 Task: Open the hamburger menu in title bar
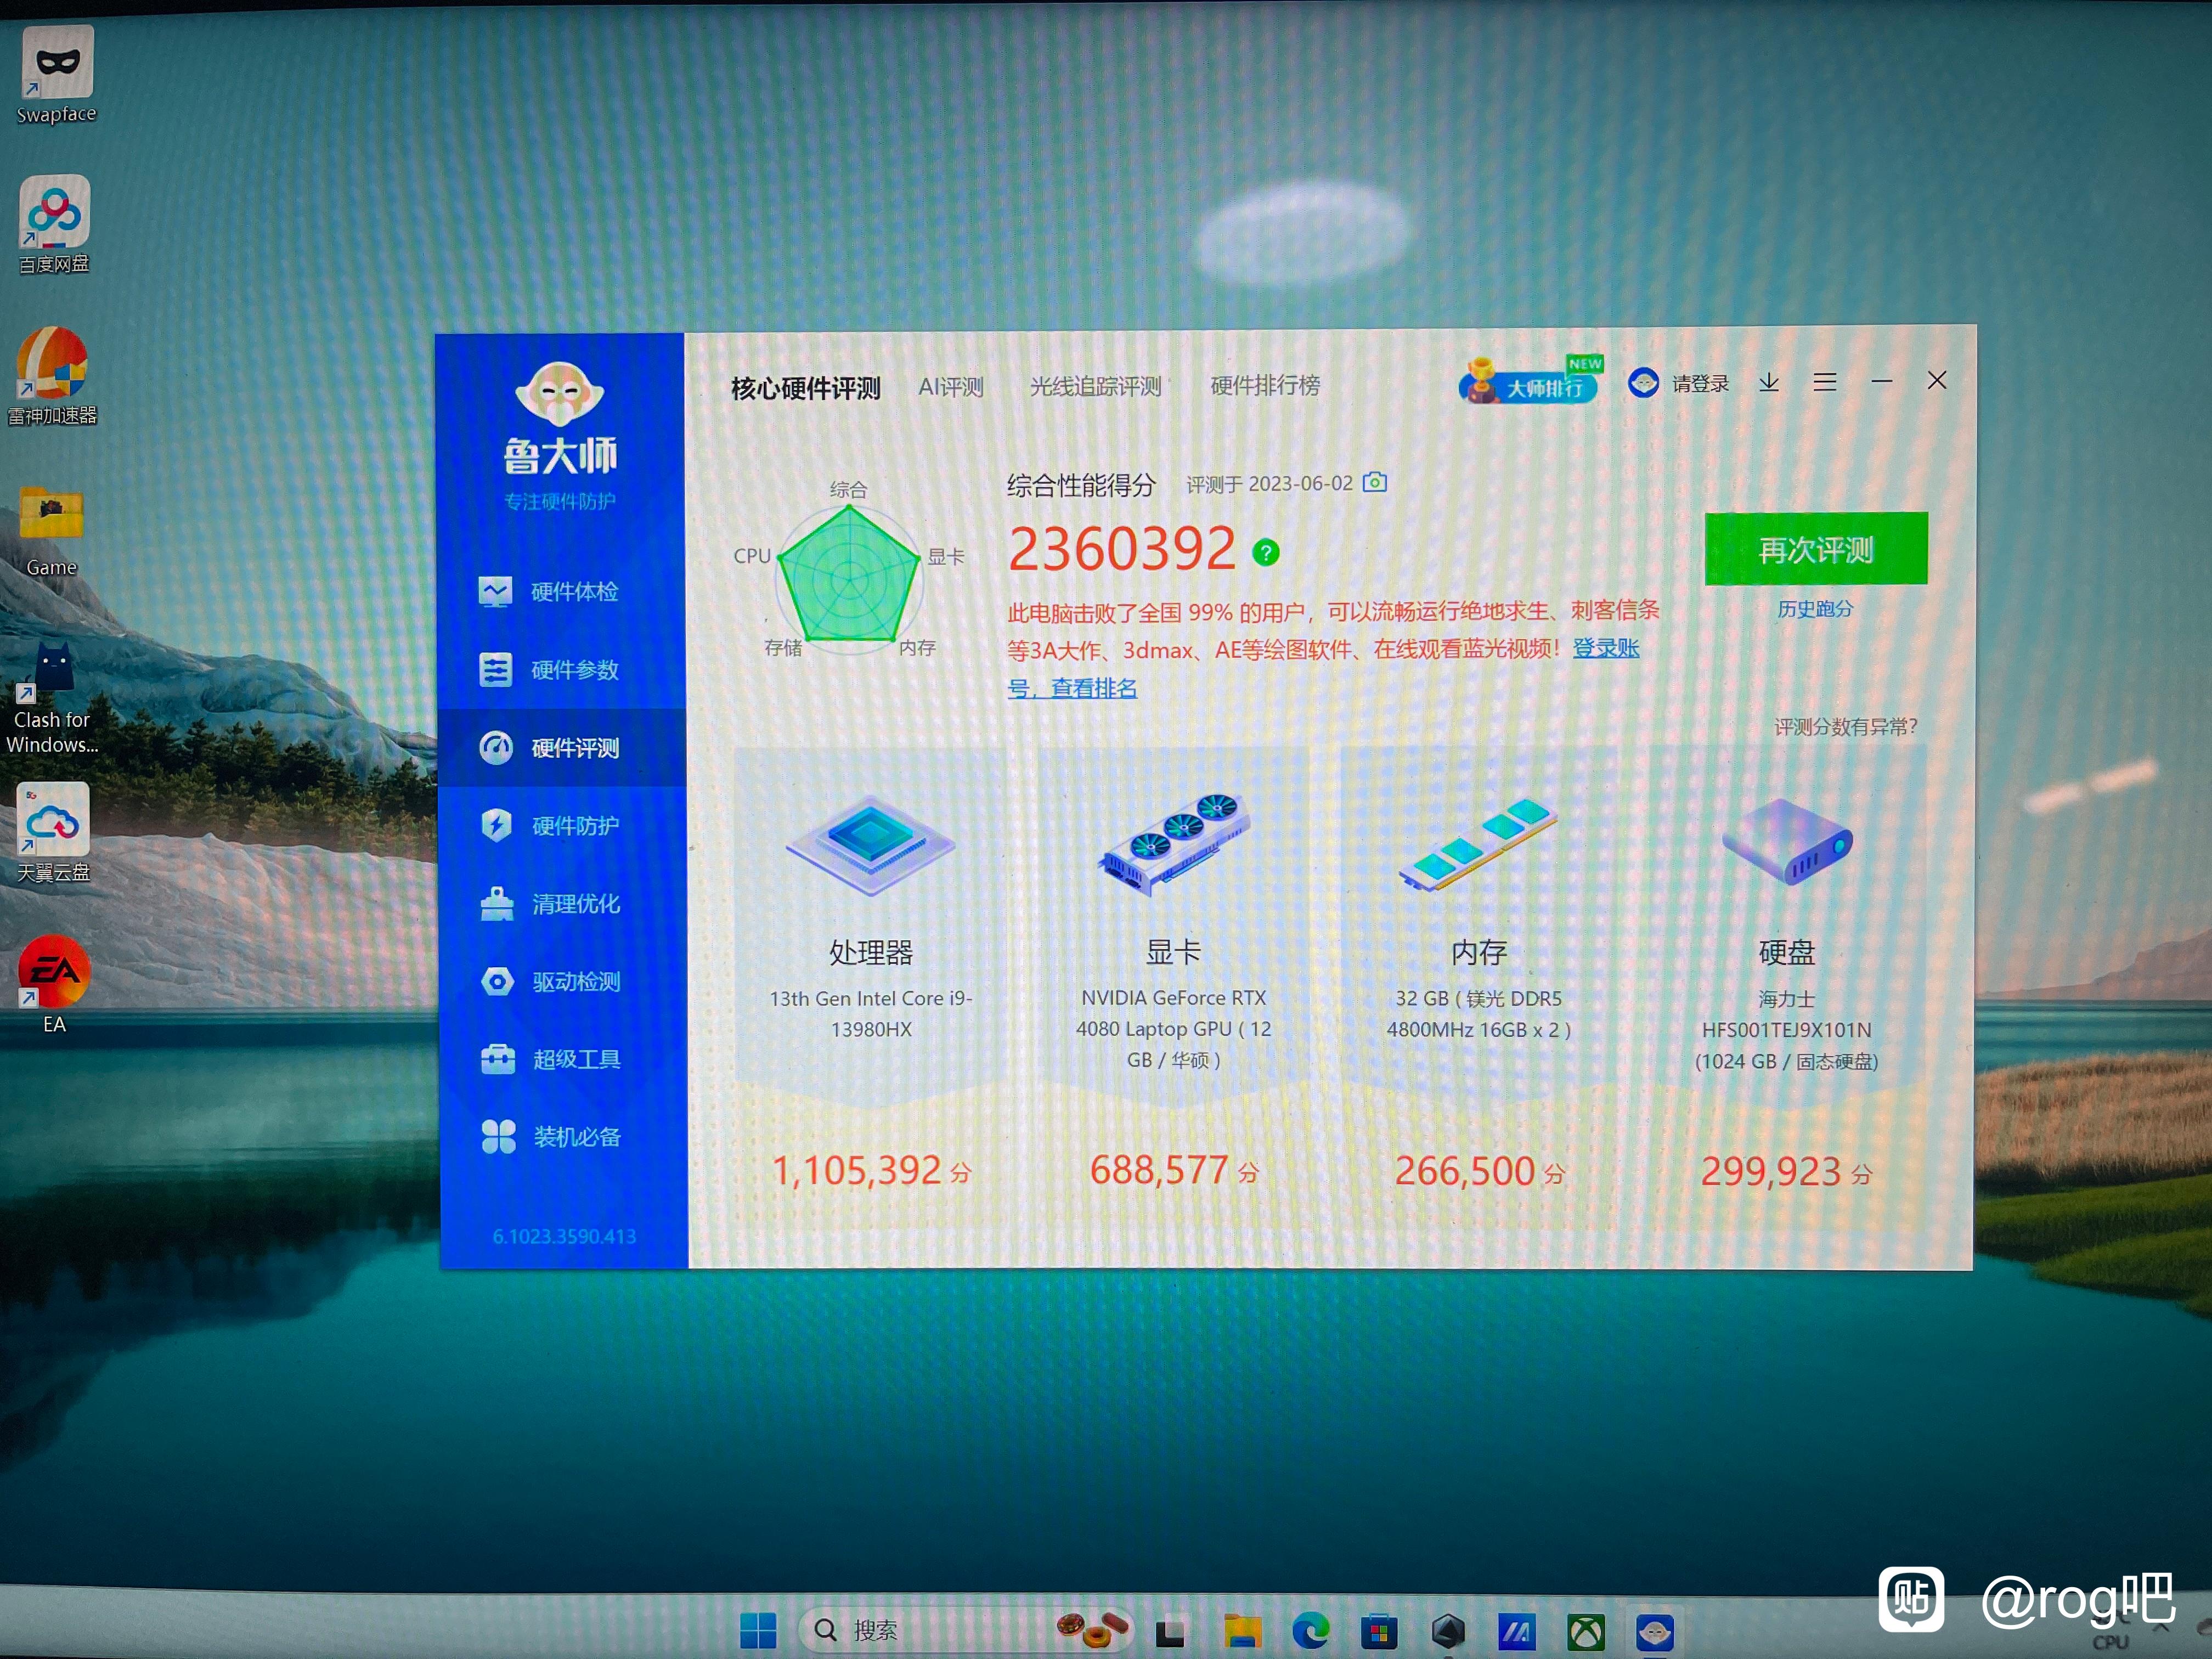coord(1825,382)
